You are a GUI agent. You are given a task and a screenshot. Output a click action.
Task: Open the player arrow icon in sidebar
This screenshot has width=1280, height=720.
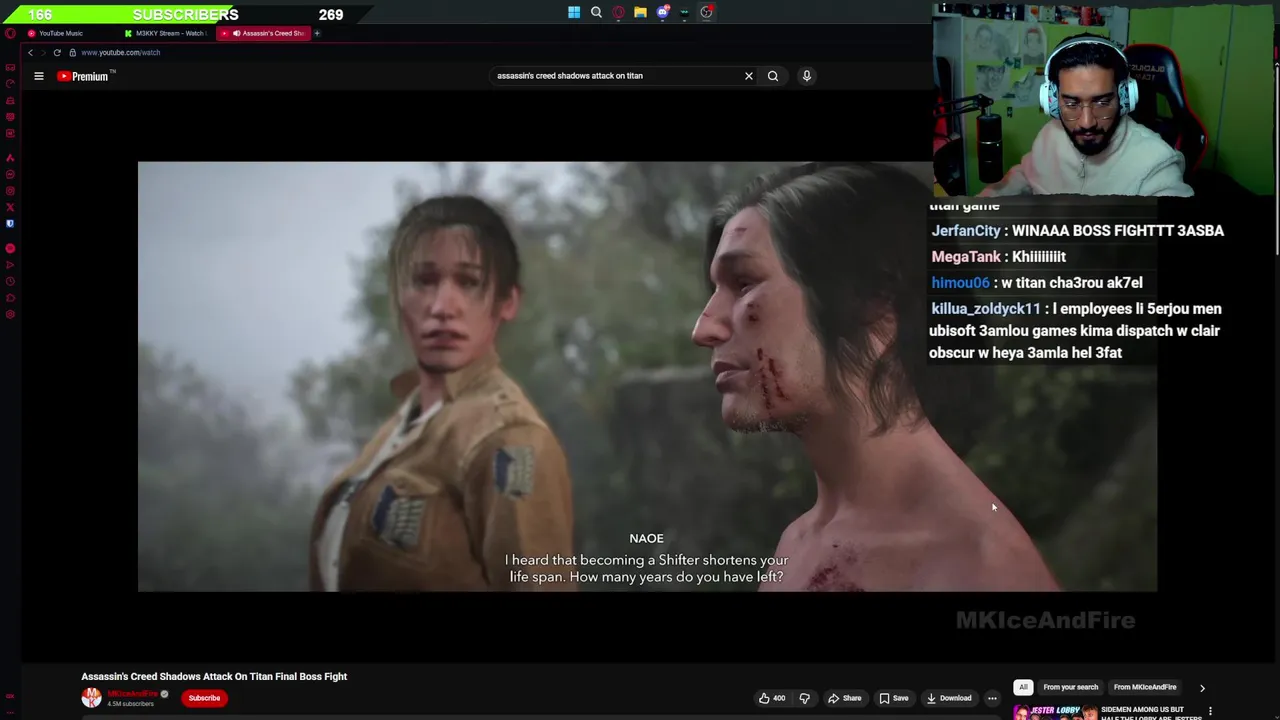tap(10, 265)
